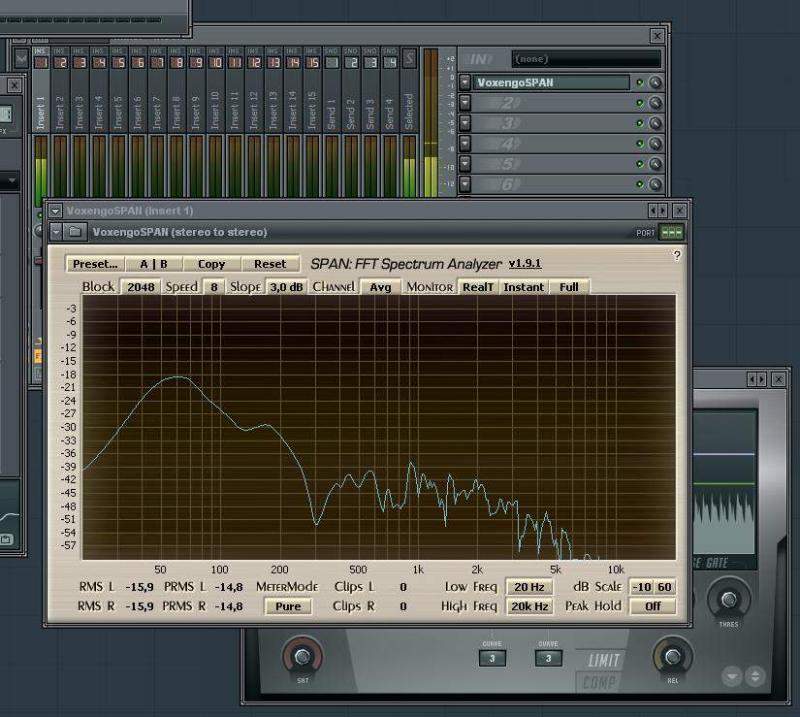Select the RealT monitor mode
This screenshot has width=800, height=717.
(x=477, y=287)
